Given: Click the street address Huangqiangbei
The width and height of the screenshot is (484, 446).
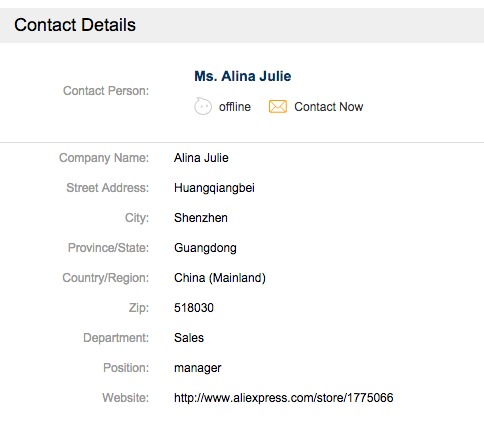Looking at the screenshot, I should pyautogui.click(x=214, y=188).
